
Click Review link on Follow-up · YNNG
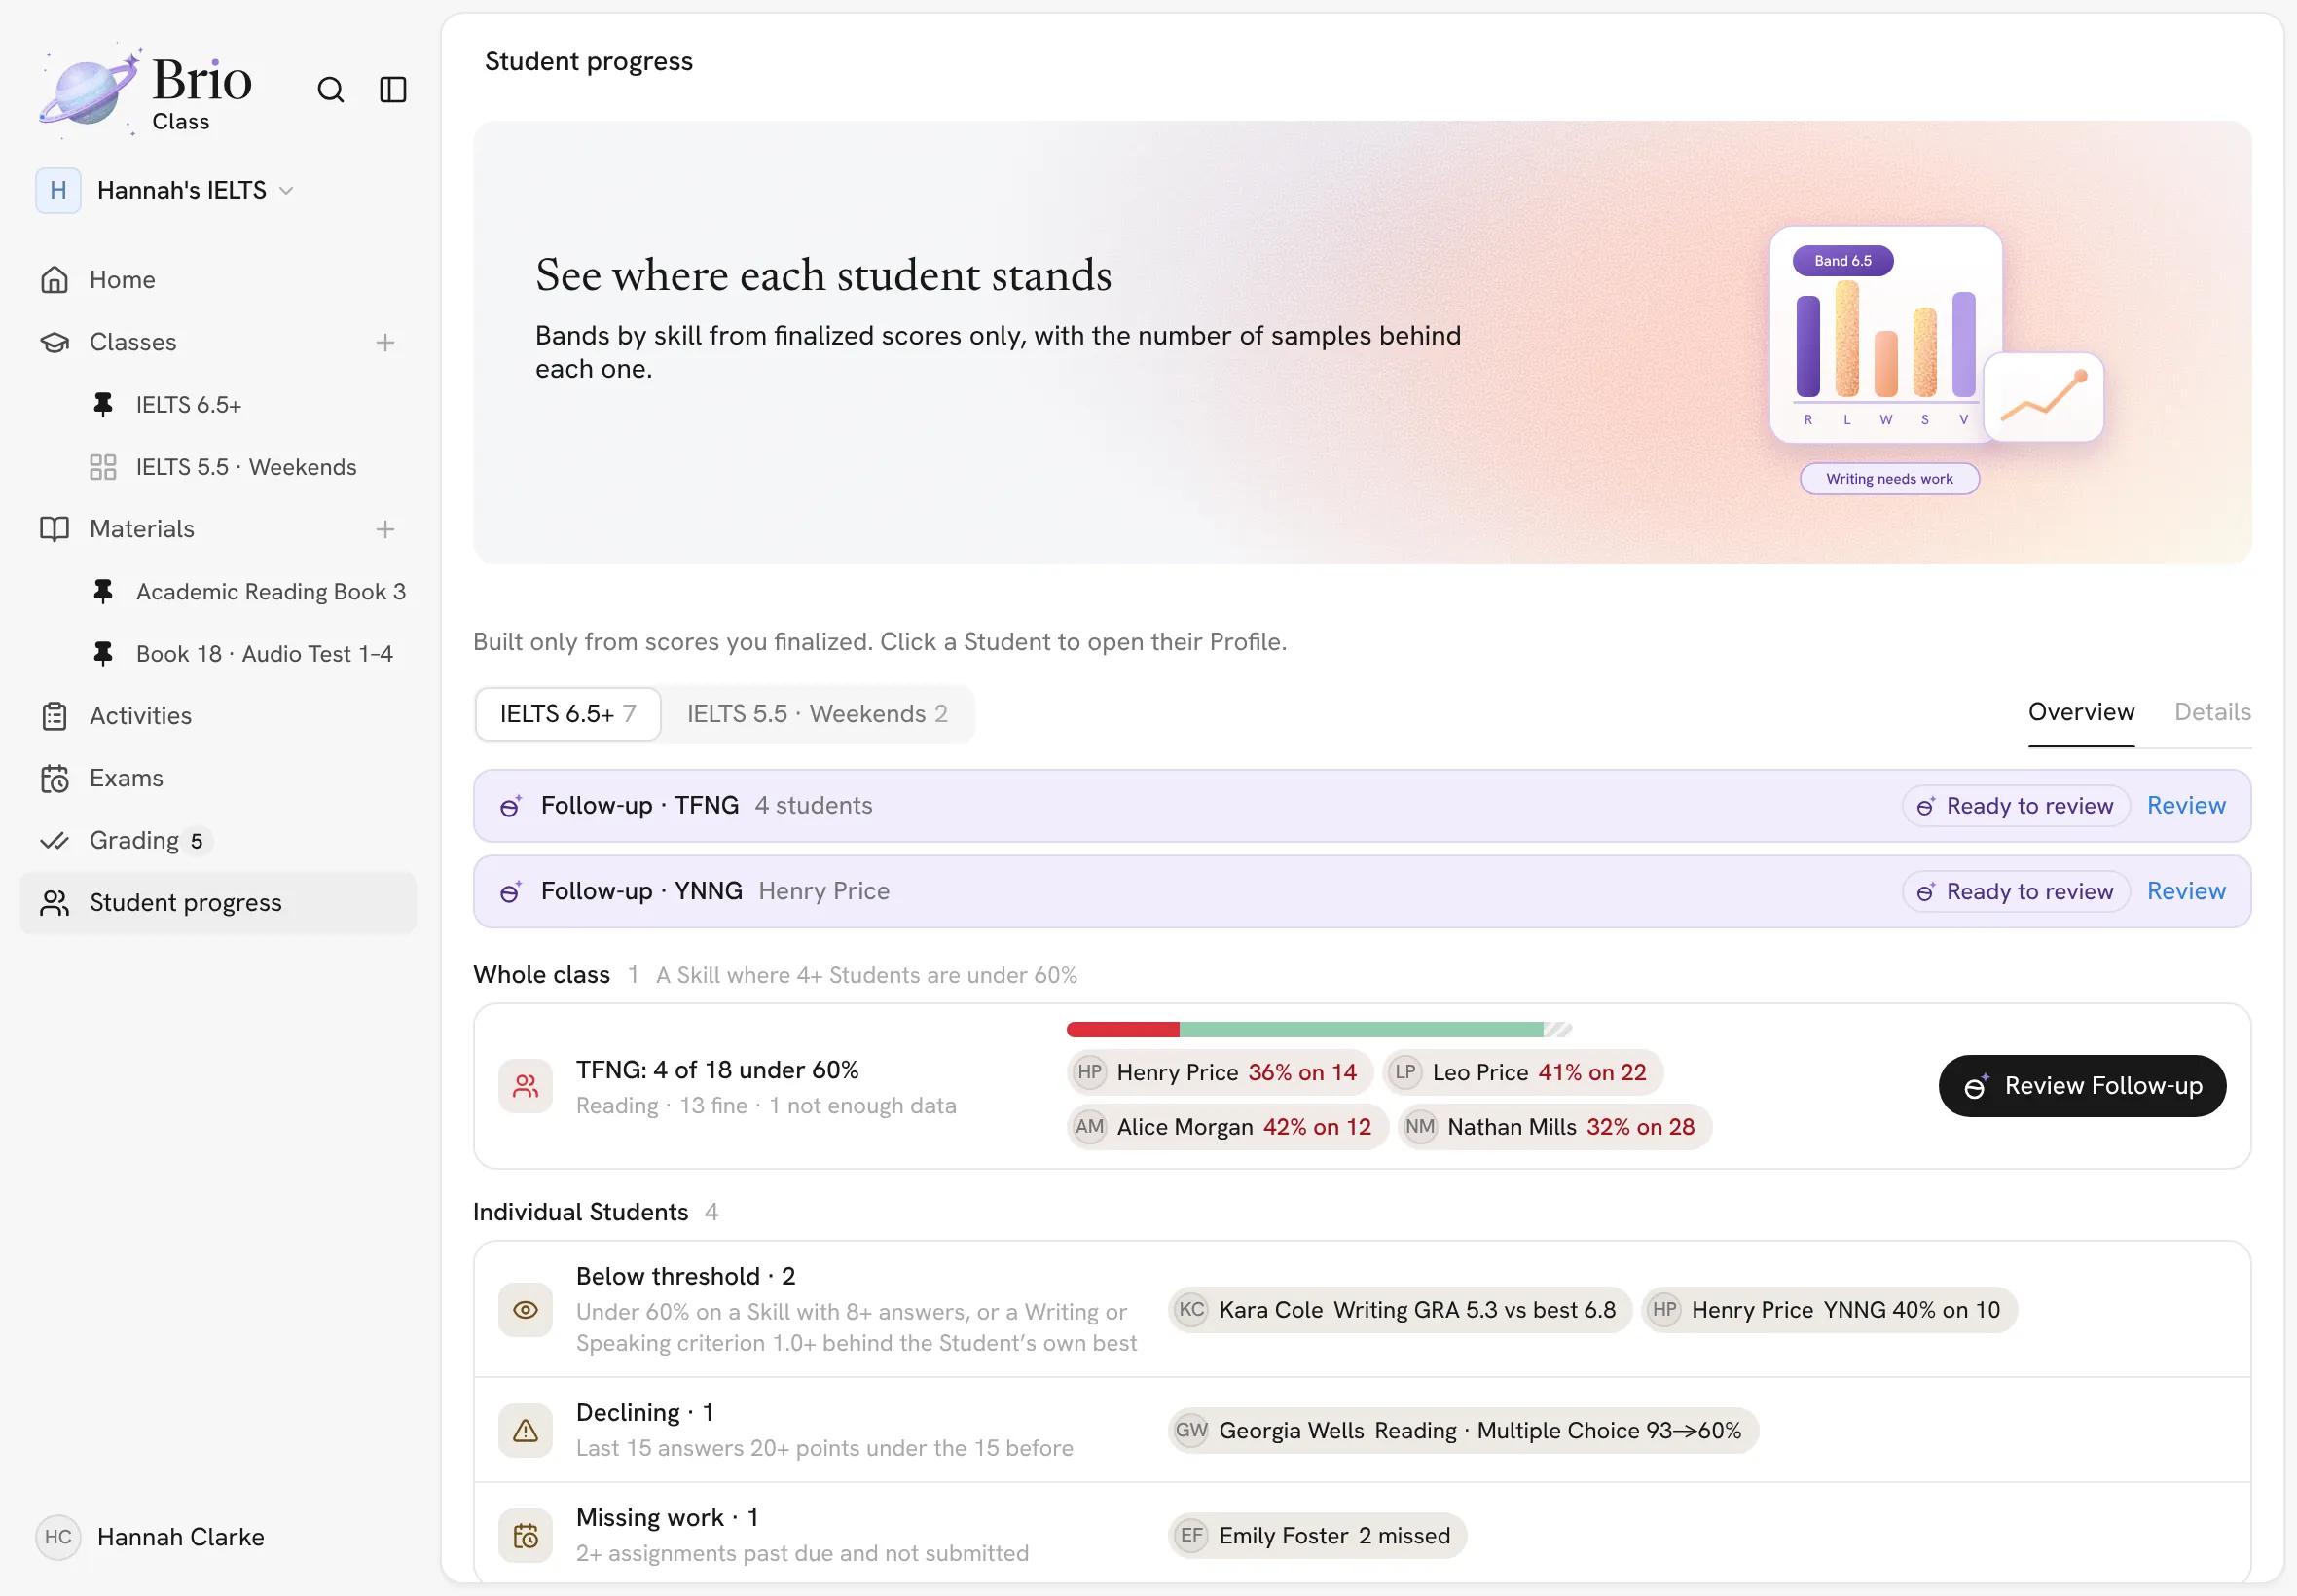click(x=2186, y=892)
